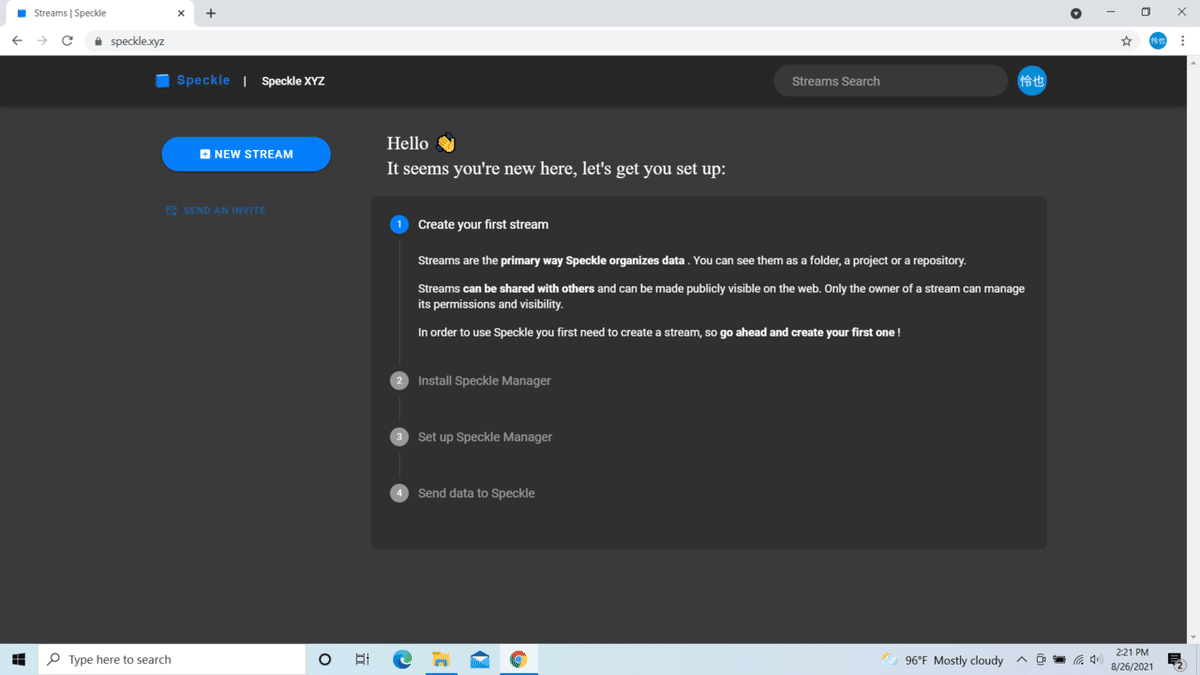Select the Streams | Speckle browser tab
Image resolution: width=1200 pixels, height=675 pixels.
(100, 13)
